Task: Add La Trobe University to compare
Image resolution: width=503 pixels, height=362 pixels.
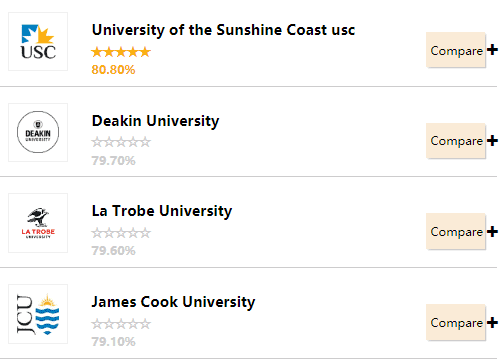Action: point(456,231)
